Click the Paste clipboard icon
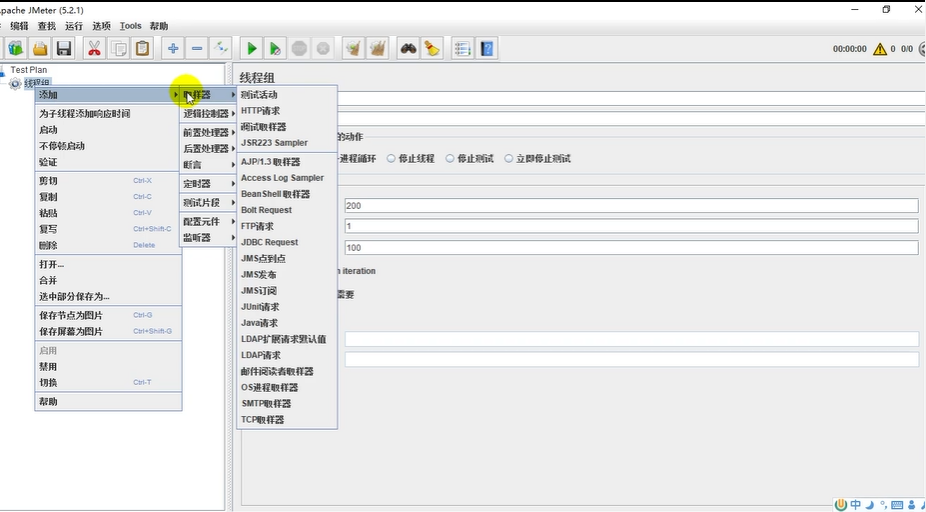 point(142,48)
